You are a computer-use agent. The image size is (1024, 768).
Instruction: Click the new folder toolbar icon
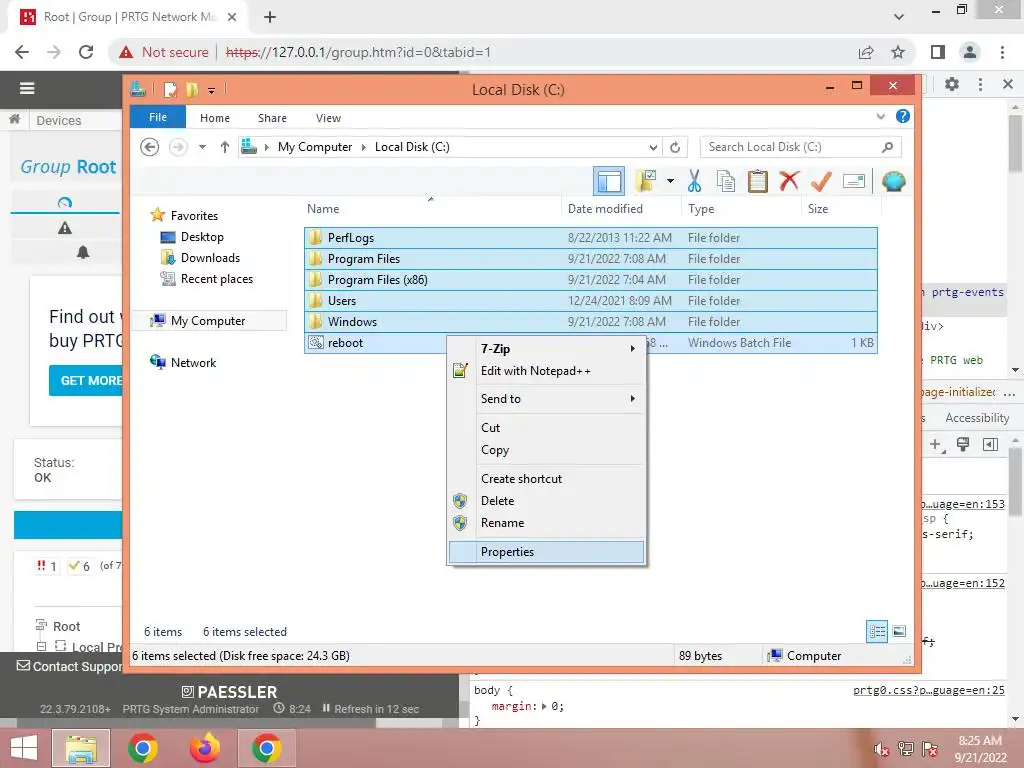click(x=646, y=181)
